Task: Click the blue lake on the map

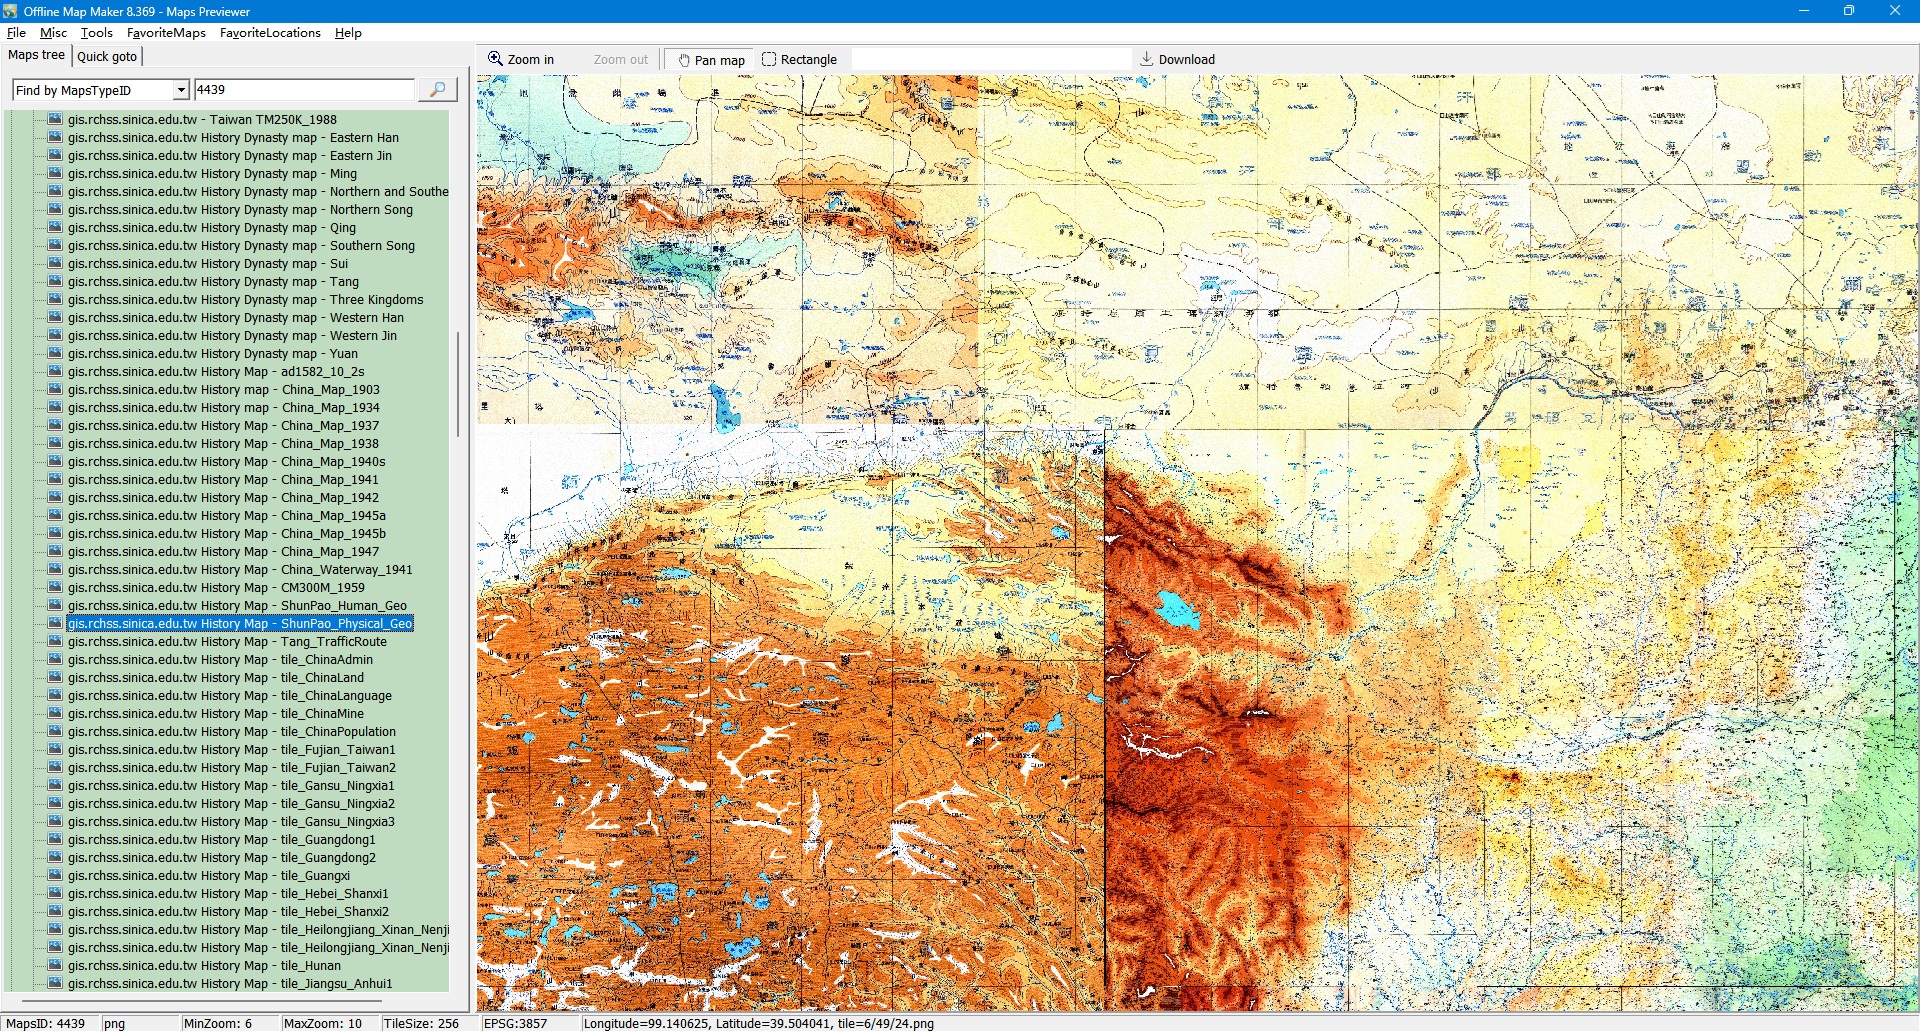Action: click(x=1176, y=609)
